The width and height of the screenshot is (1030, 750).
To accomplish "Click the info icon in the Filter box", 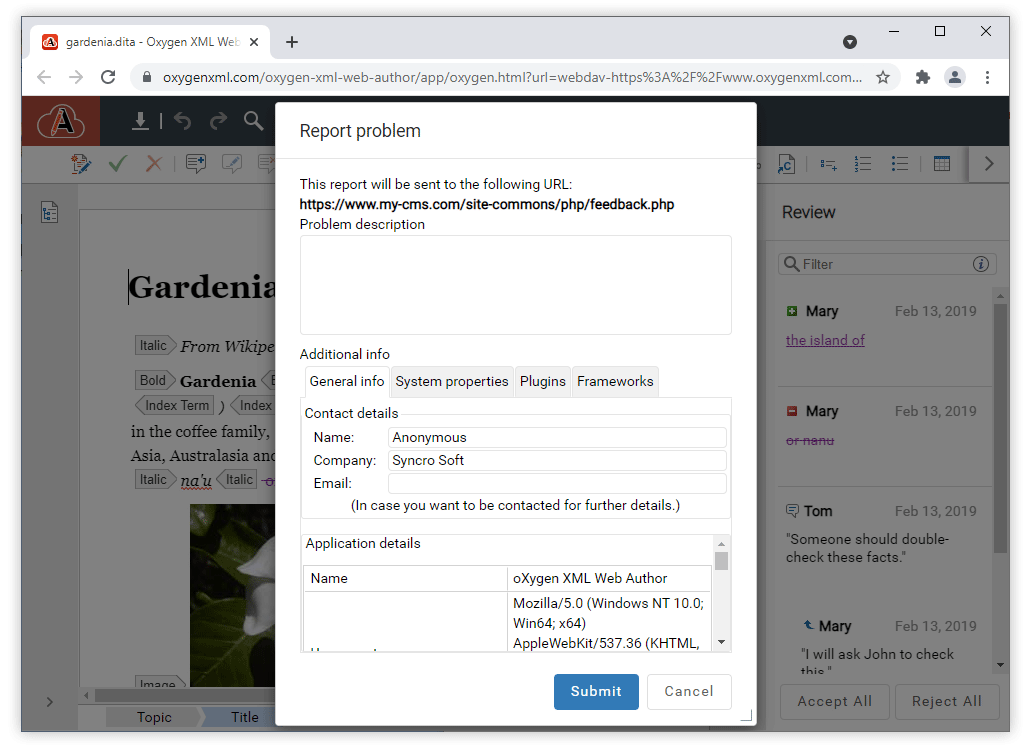I will coord(981,264).
